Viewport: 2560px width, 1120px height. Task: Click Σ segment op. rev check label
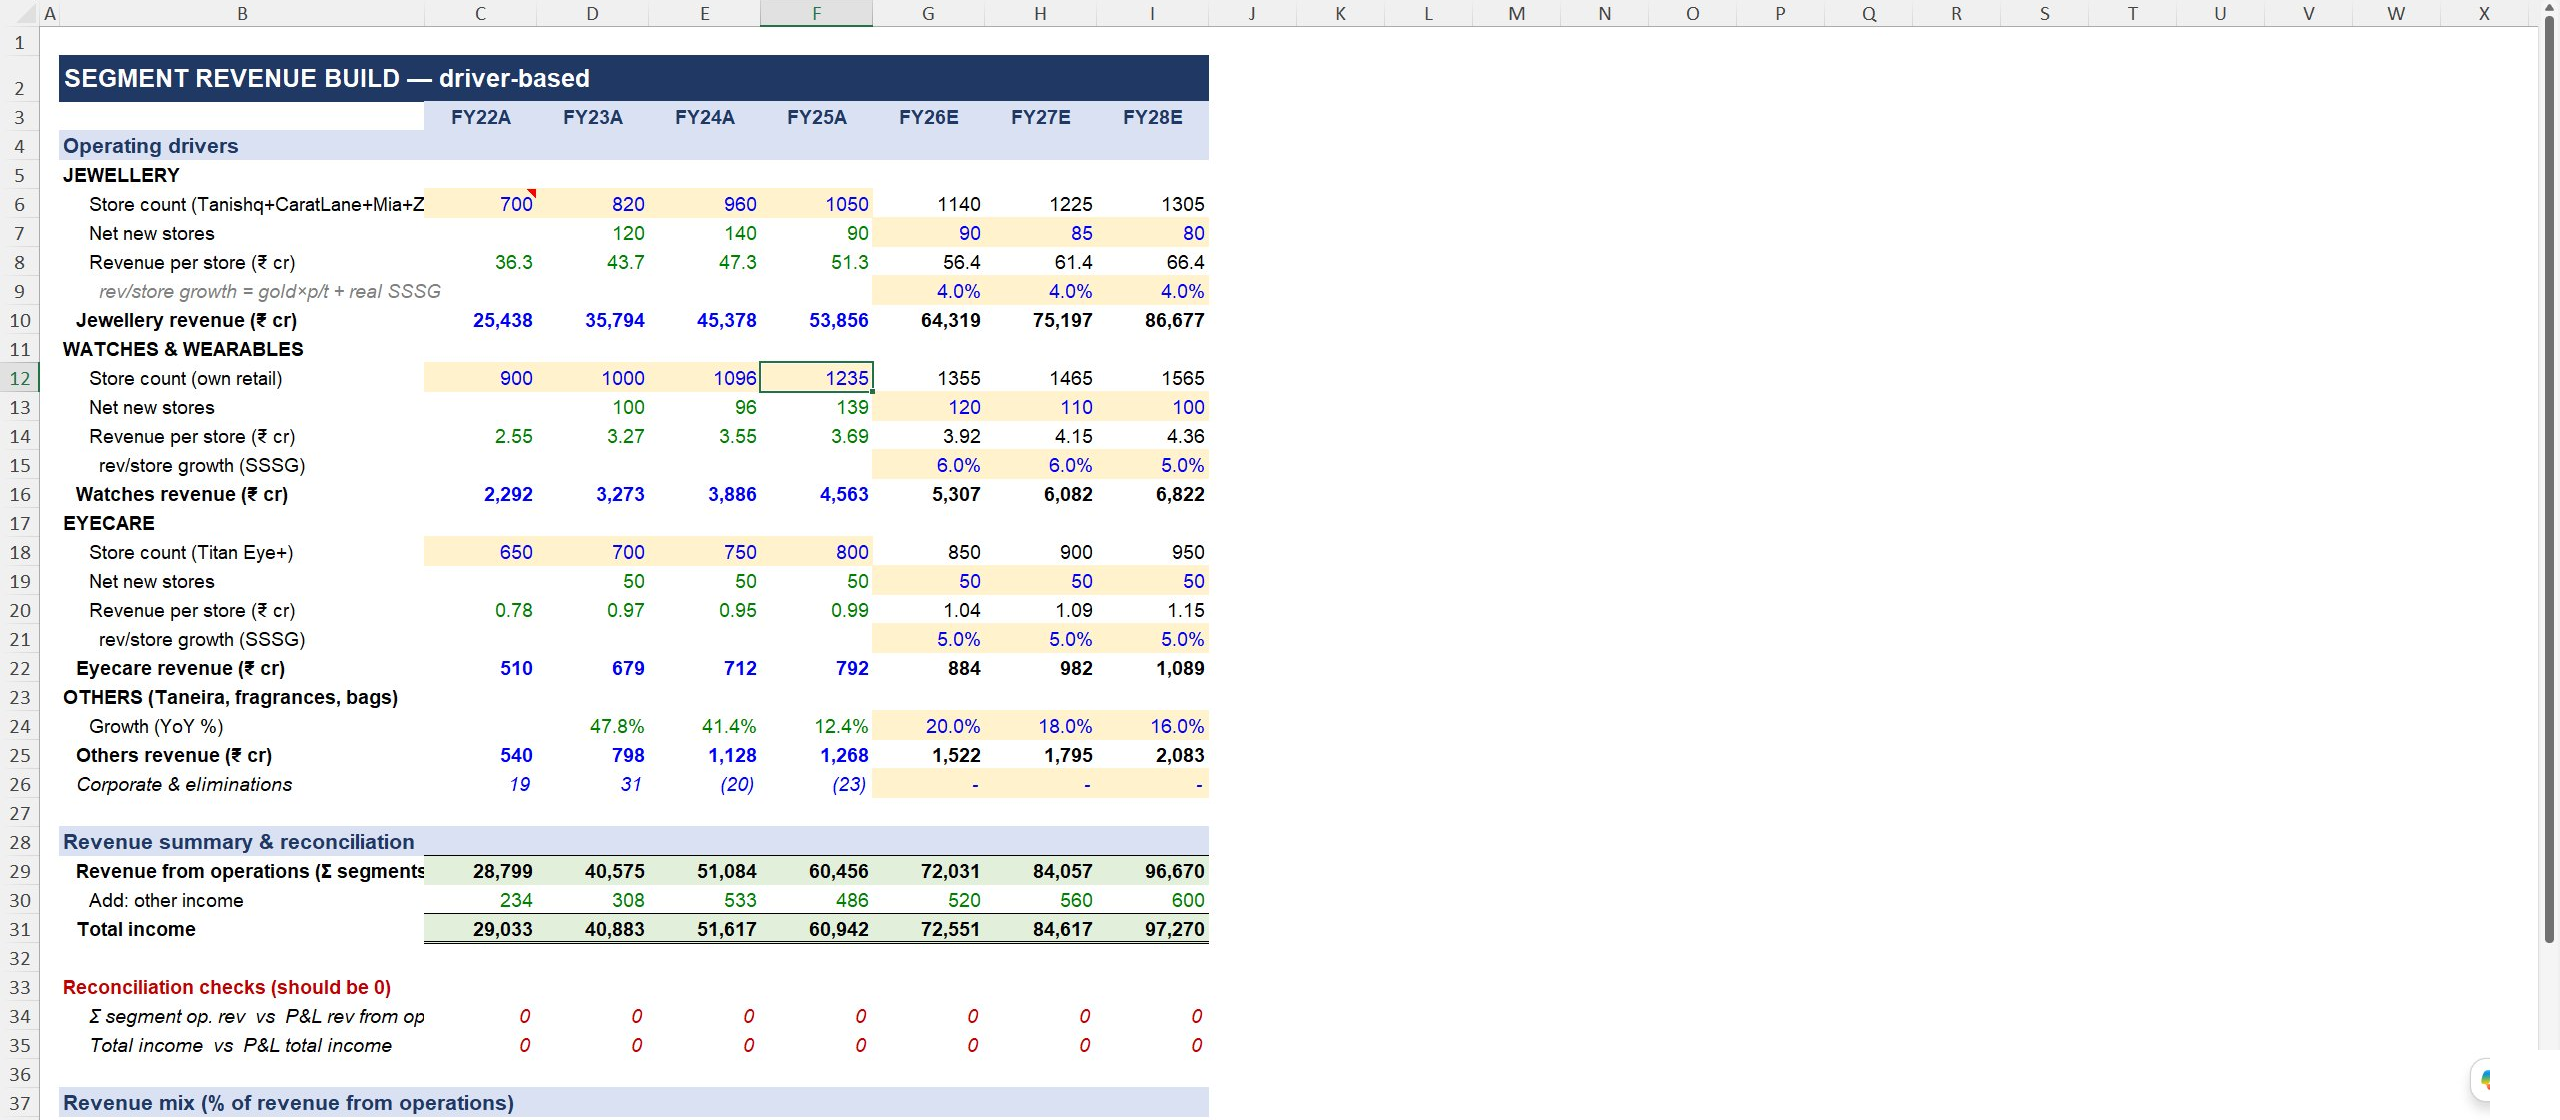coord(242,1016)
